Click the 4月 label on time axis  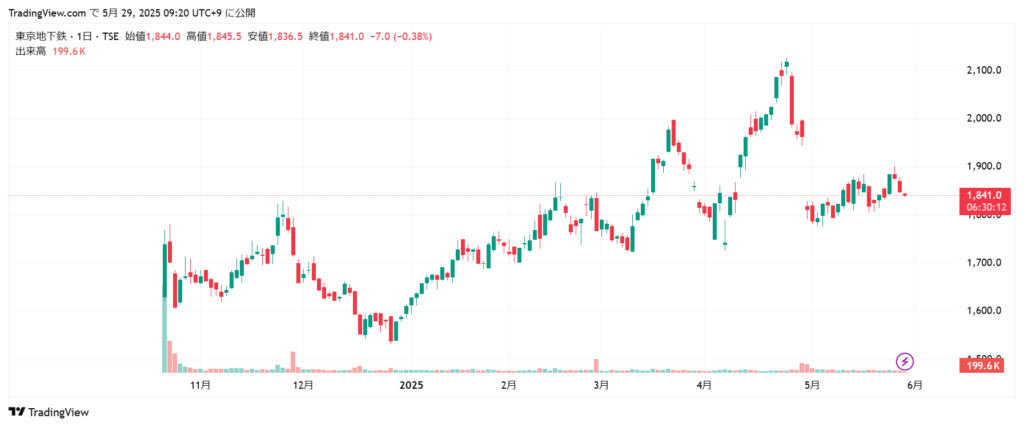pyautogui.click(x=704, y=385)
